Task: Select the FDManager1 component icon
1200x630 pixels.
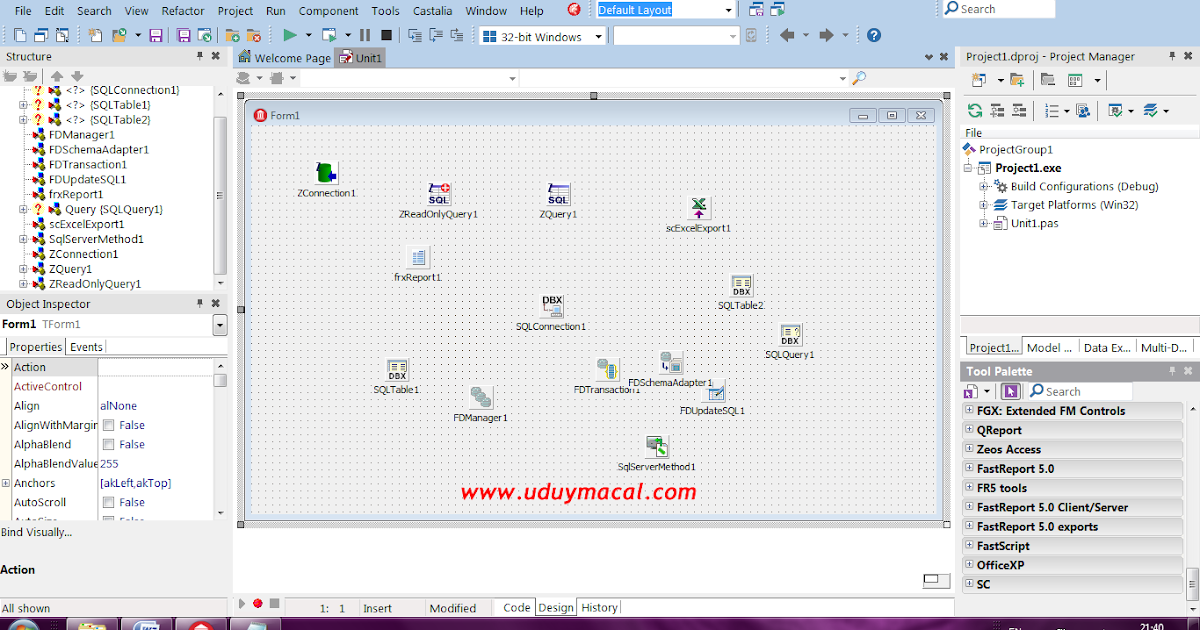Action: (x=481, y=398)
